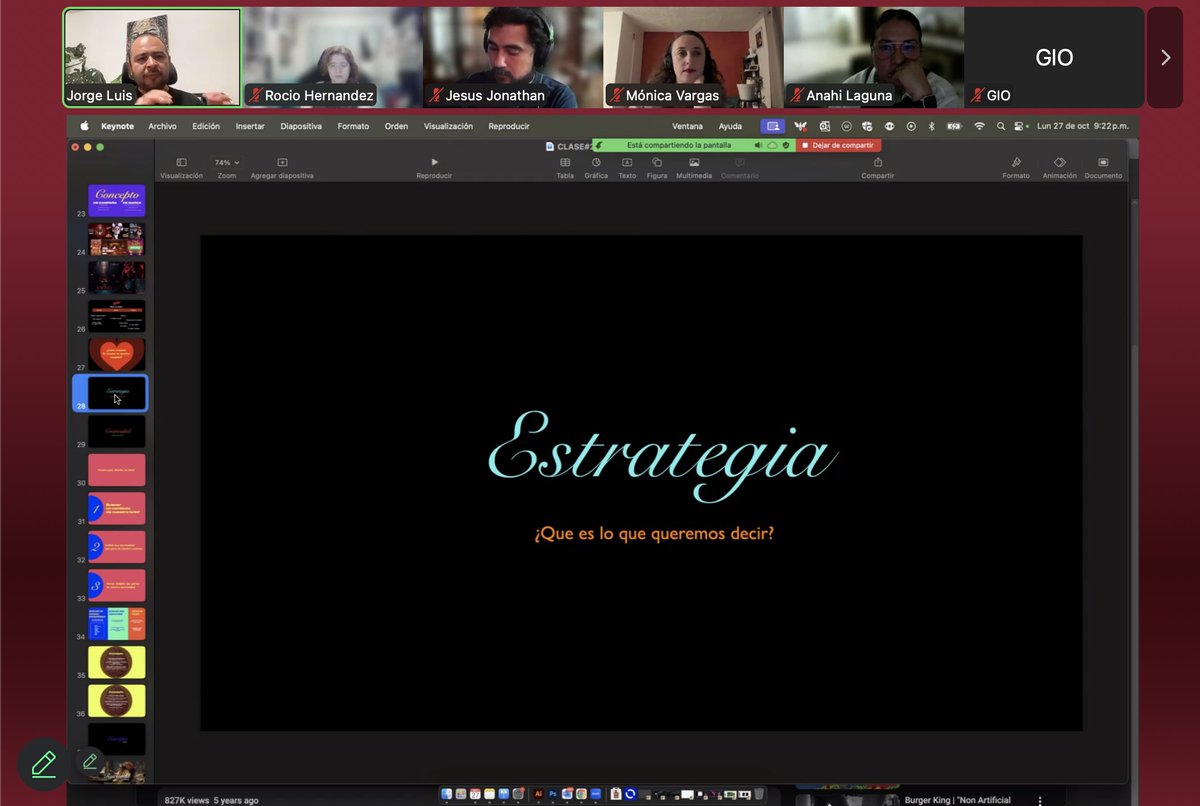Show next participants with right chevron
Viewport: 1200px width, 806px height.
[1165, 58]
